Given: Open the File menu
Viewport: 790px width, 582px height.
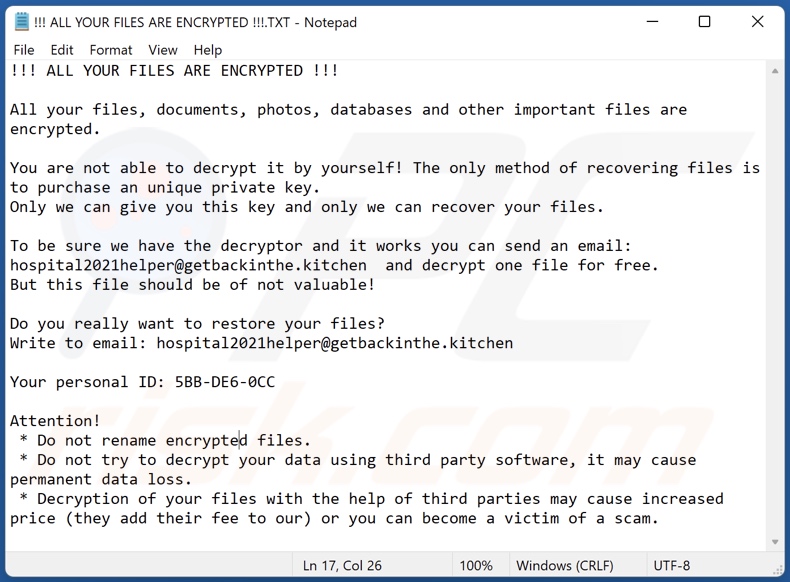Looking at the screenshot, I should point(24,50).
